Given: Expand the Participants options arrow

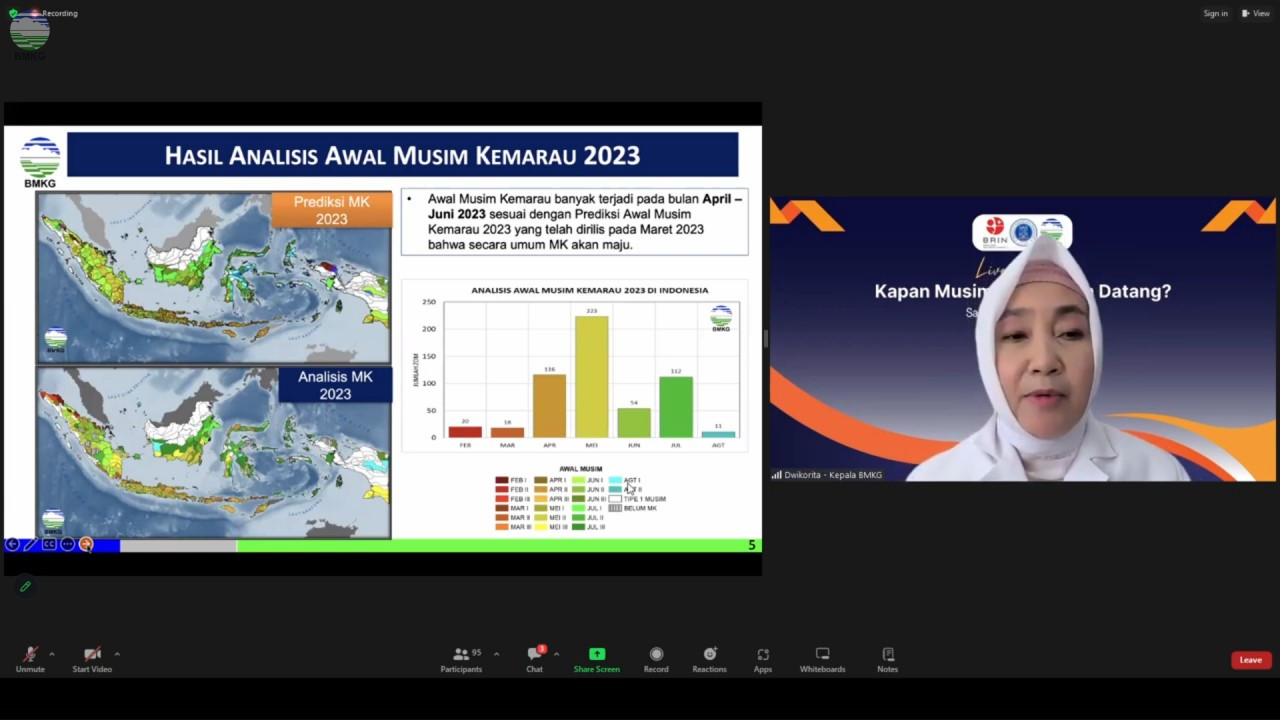Looking at the screenshot, I should [496, 654].
